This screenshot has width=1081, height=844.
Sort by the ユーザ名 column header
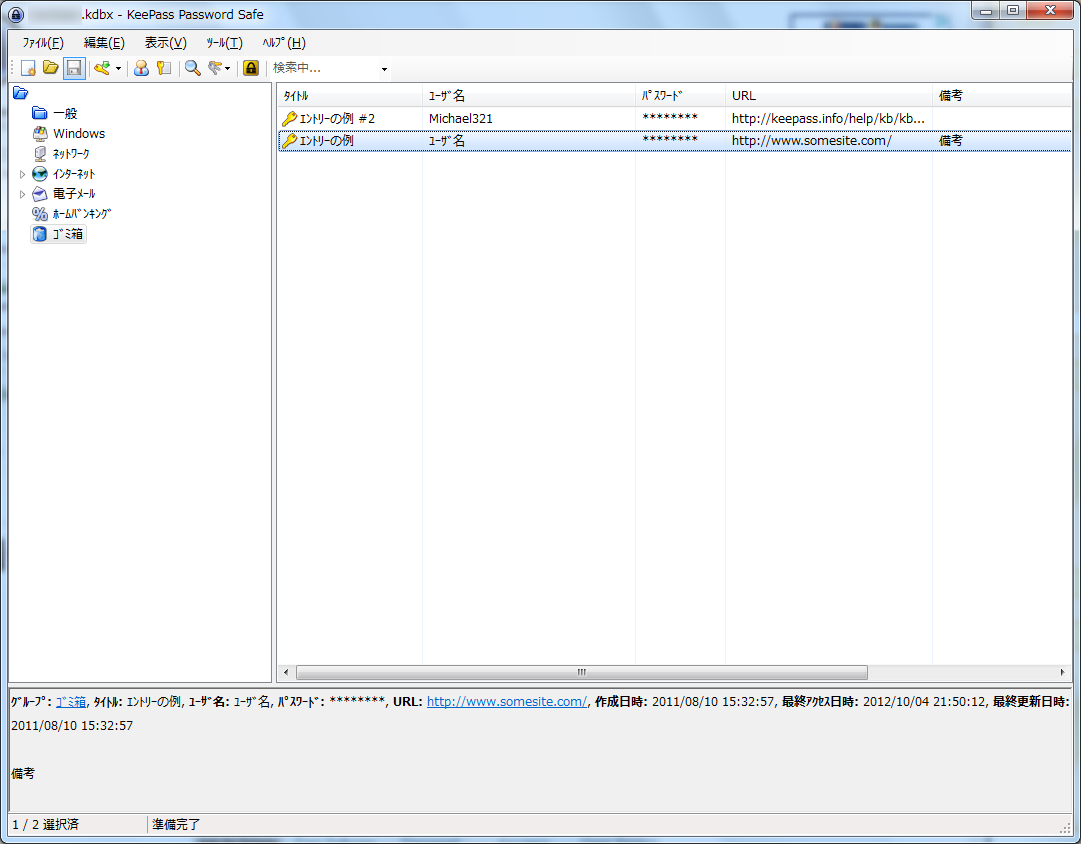click(529, 96)
